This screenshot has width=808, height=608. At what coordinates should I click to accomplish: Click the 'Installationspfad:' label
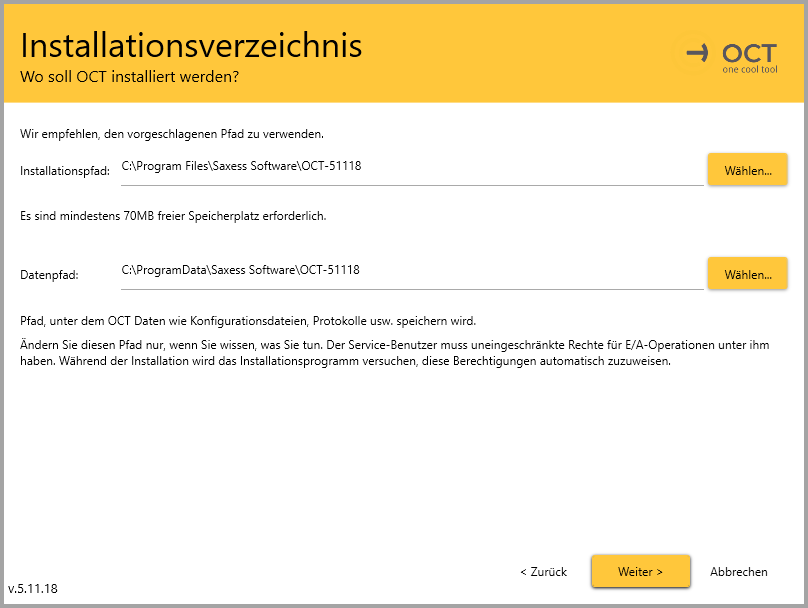(x=65, y=171)
